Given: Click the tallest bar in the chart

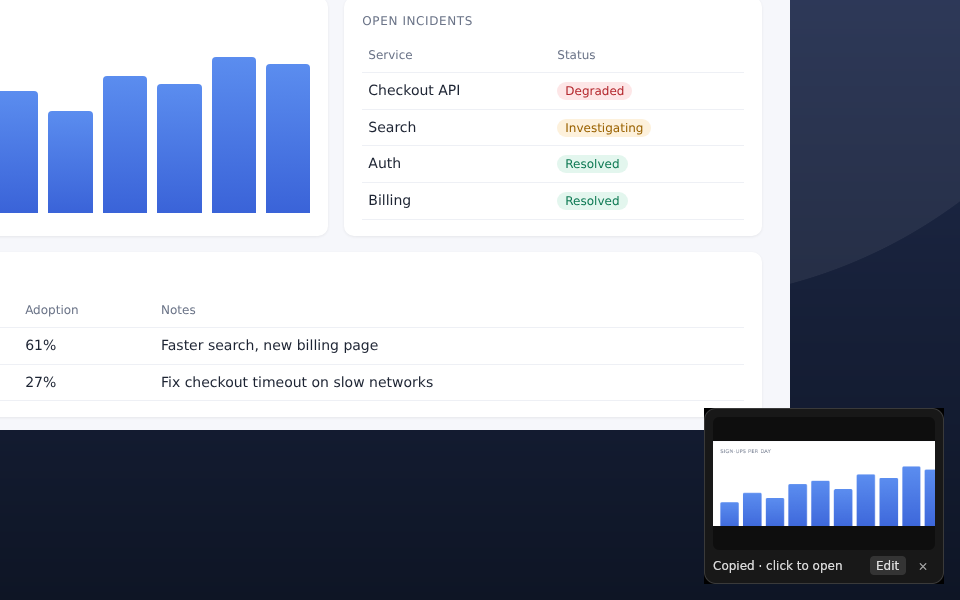Looking at the screenshot, I should pyautogui.click(x=234, y=135).
